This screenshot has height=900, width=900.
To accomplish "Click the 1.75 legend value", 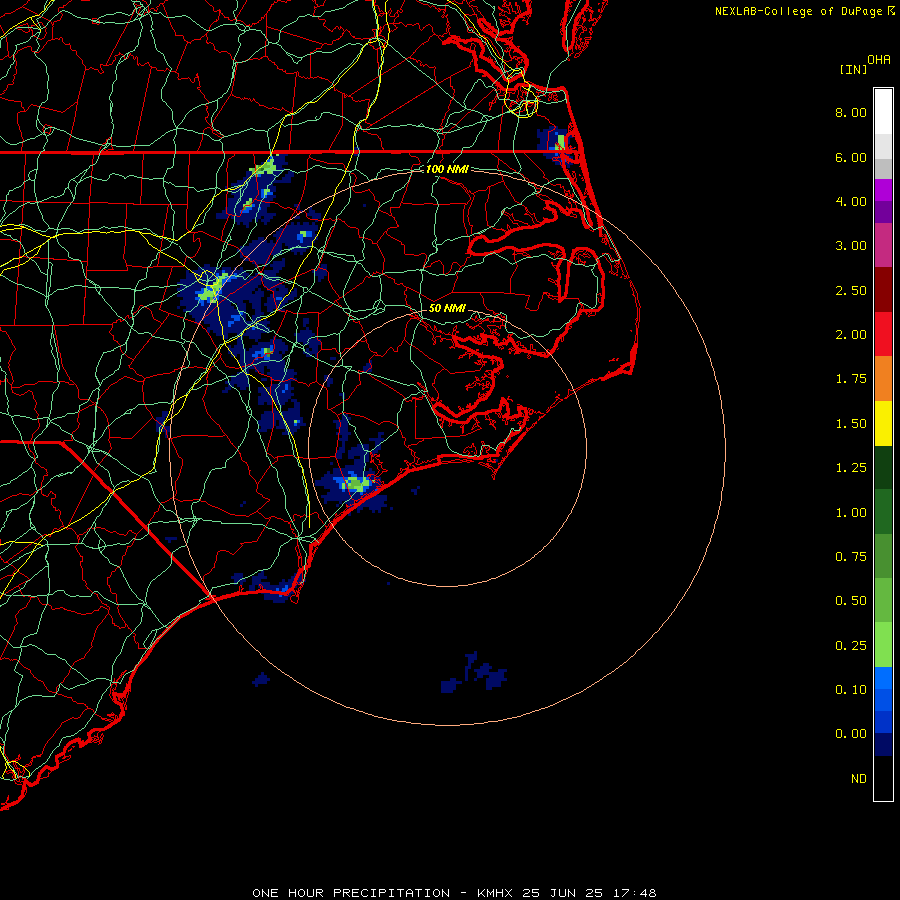I will tap(851, 379).
